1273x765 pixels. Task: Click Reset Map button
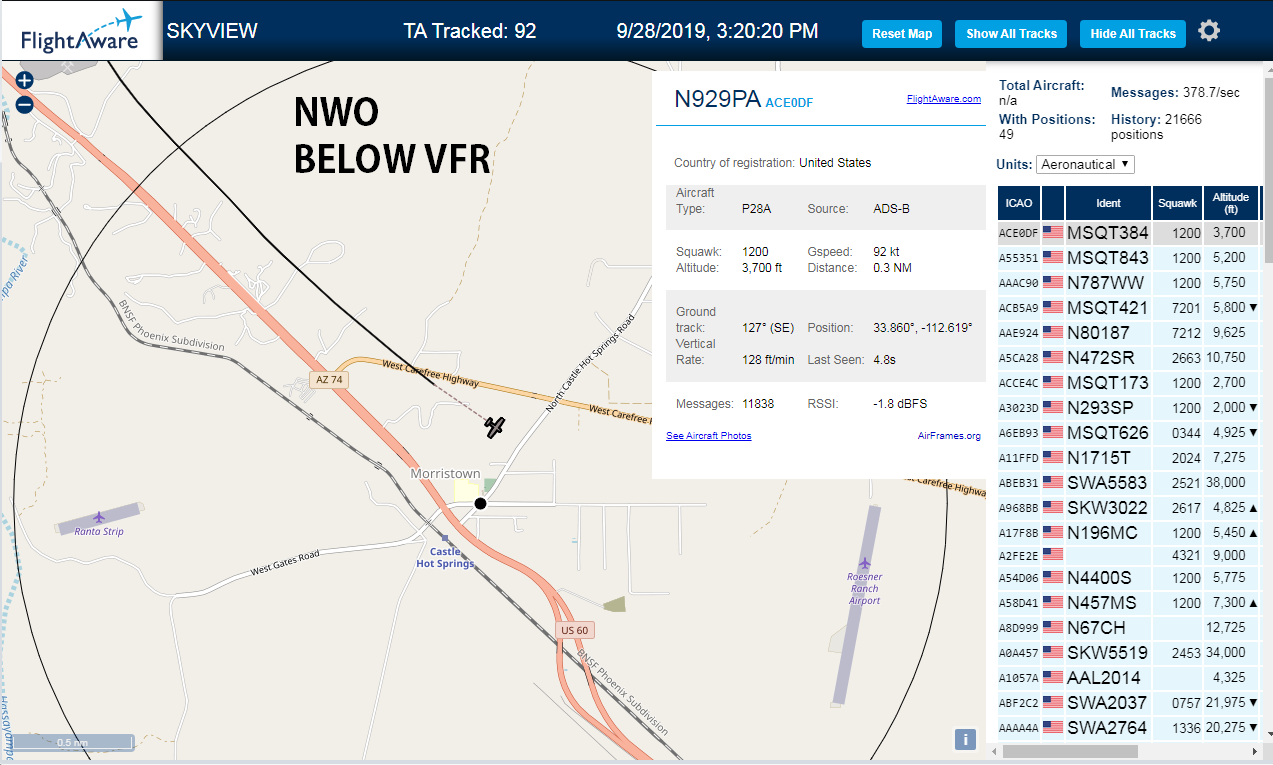coord(902,33)
